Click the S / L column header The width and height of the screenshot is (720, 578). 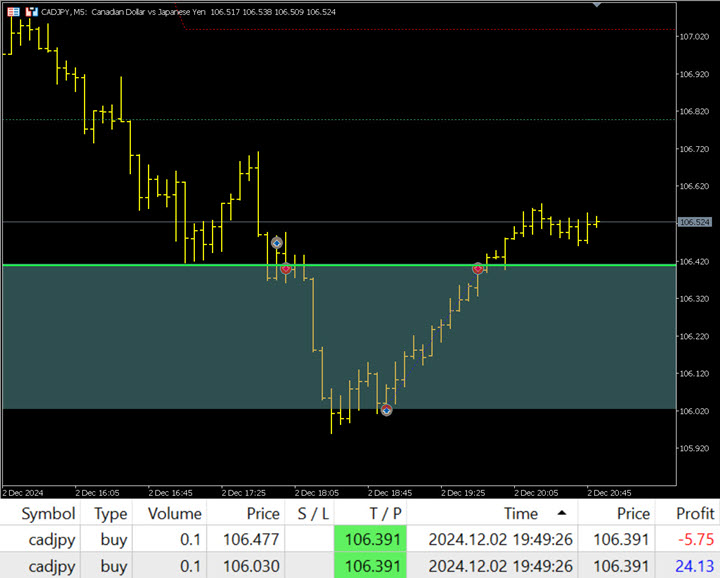(312, 513)
